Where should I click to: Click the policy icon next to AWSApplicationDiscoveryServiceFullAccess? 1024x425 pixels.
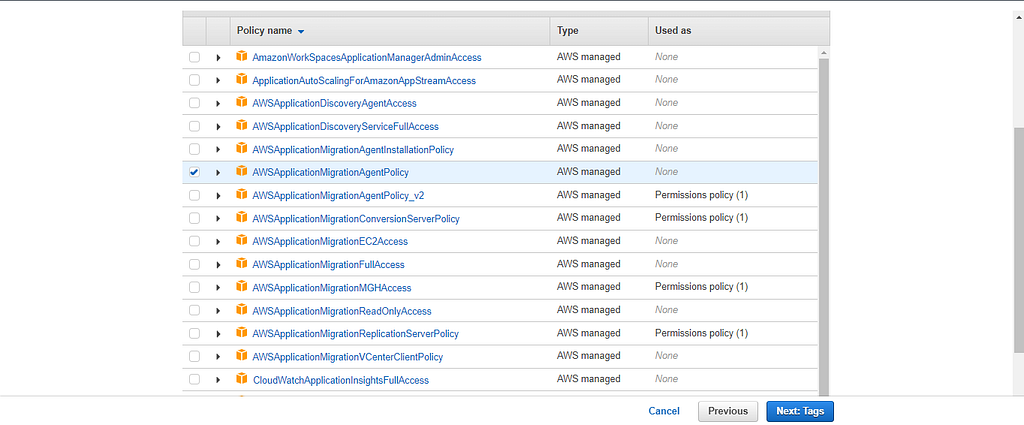click(242, 125)
